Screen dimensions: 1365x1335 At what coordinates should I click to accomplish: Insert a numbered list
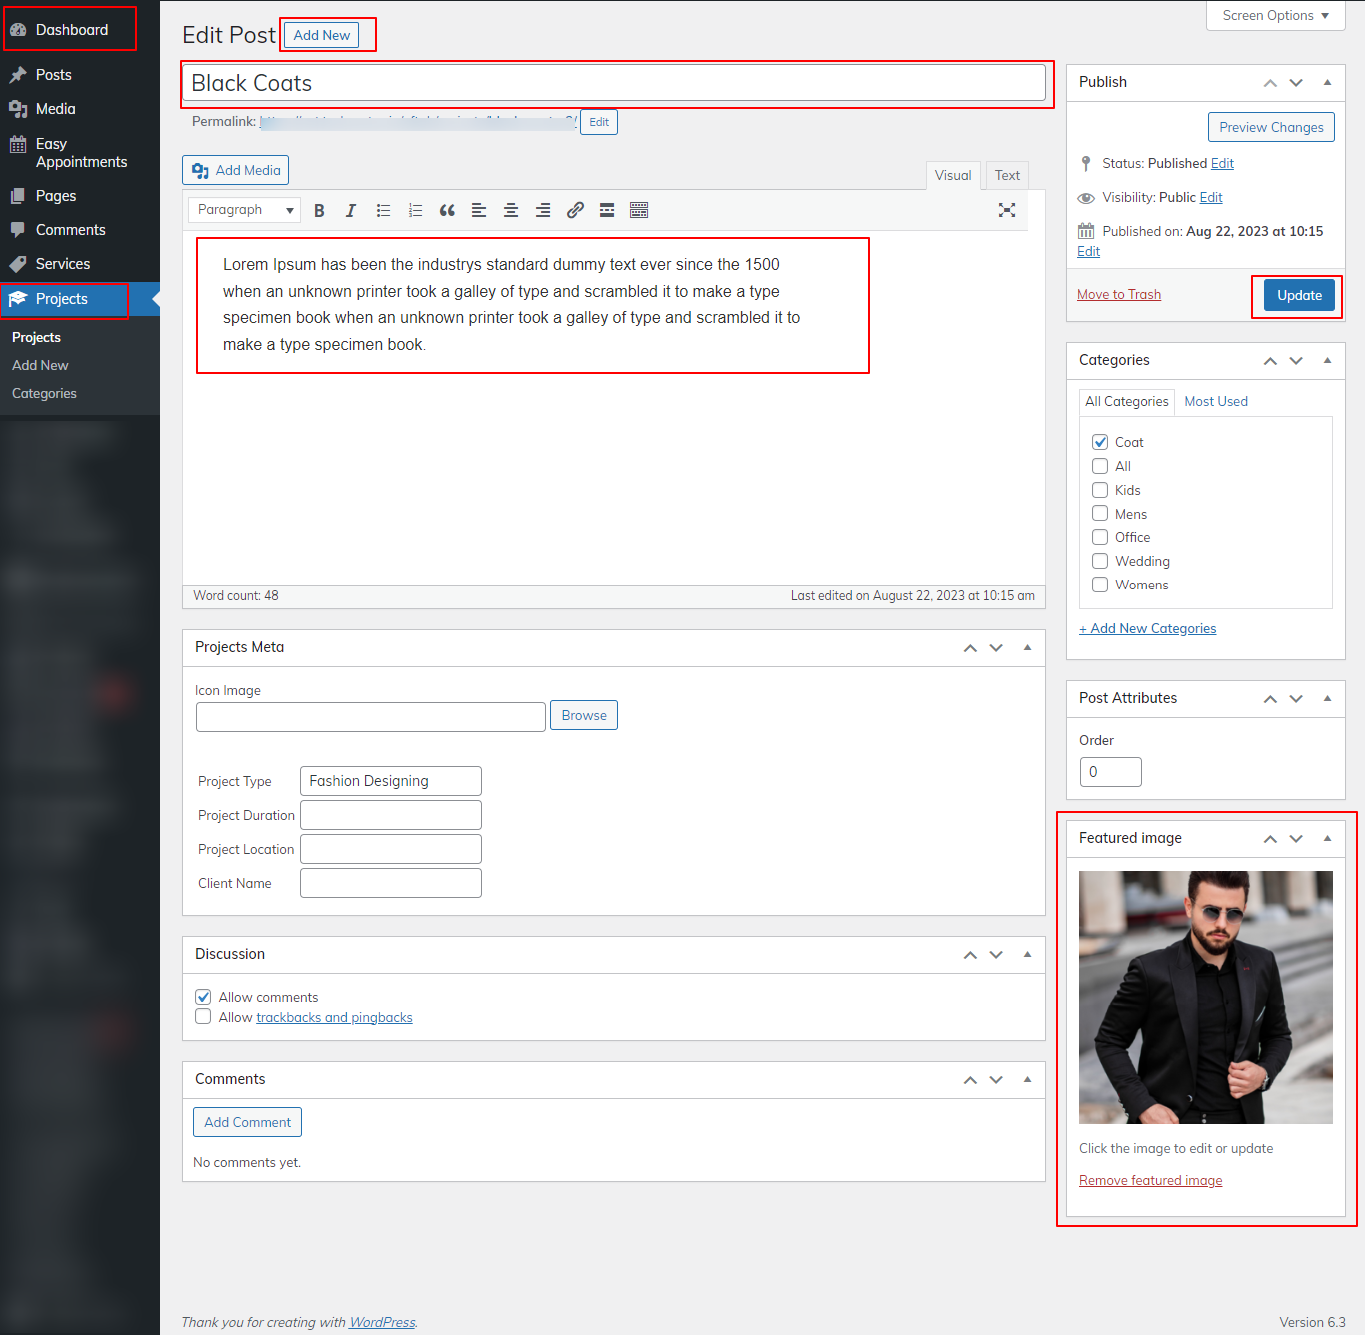tap(415, 210)
